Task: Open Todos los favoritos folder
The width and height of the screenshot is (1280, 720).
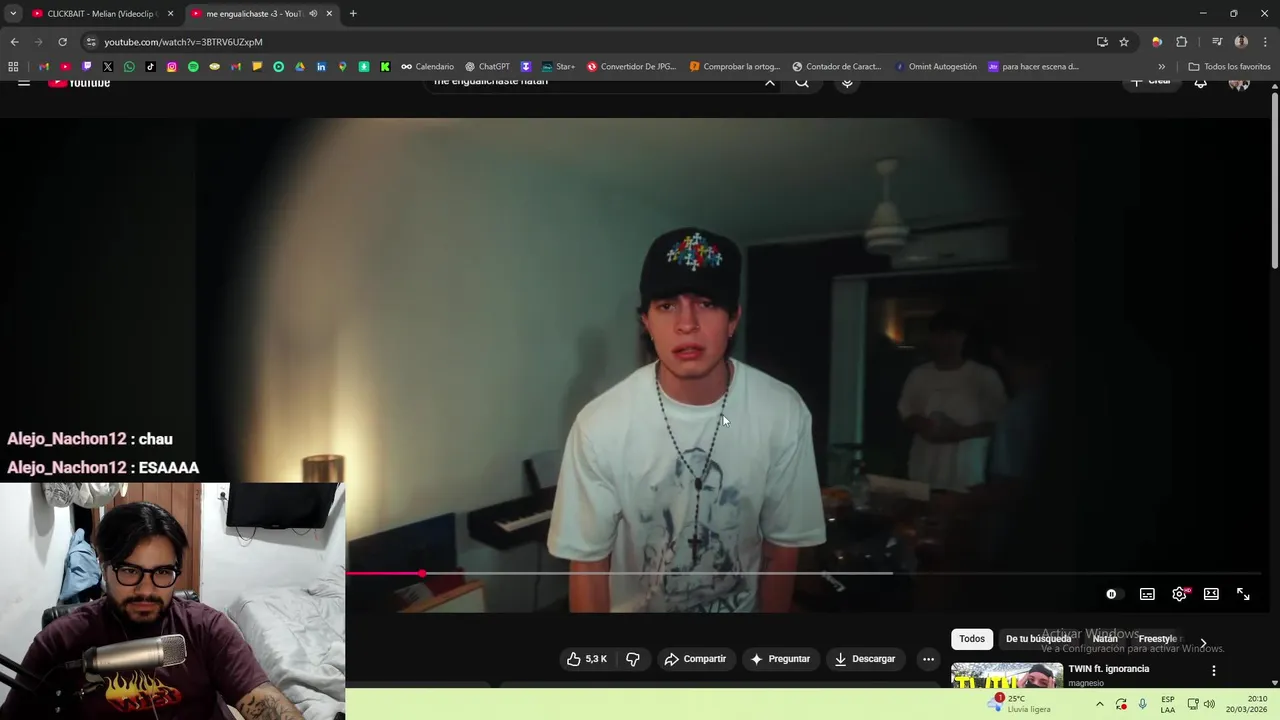Action: [1229, 67]
